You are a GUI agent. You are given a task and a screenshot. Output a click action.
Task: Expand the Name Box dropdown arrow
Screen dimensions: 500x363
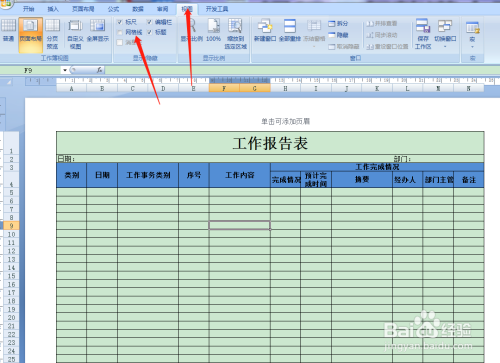point(65,70)
